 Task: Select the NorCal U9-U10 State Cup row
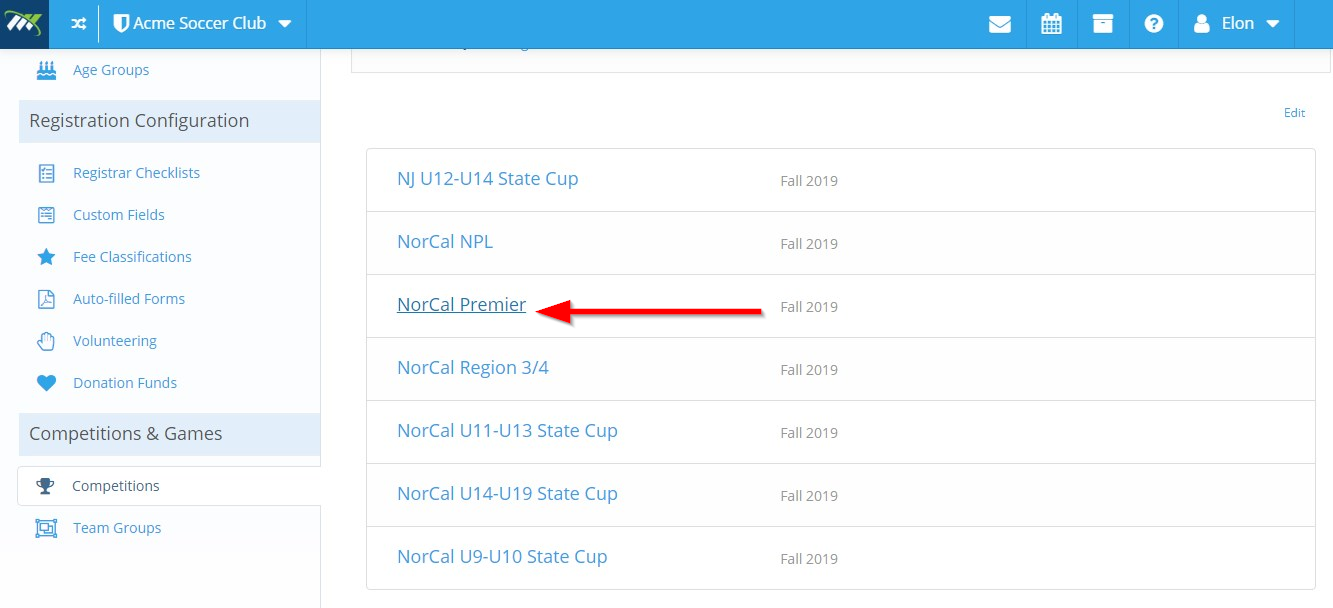pyautogui.click(x=840, y=558)
